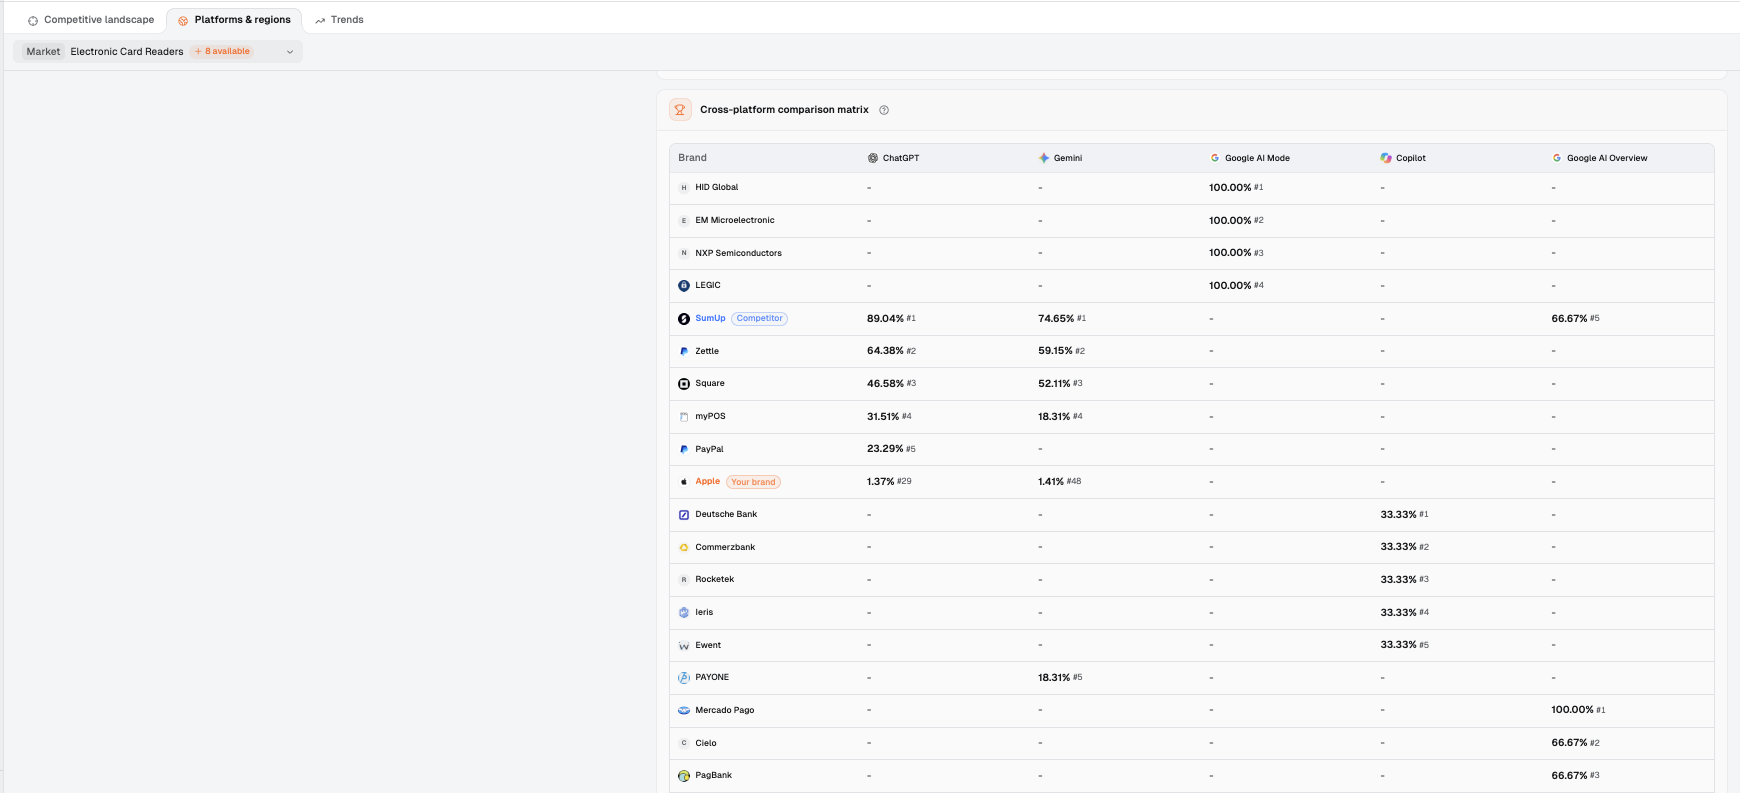Select Zettle's 64.38% ChatGPT value

point(885,351)
